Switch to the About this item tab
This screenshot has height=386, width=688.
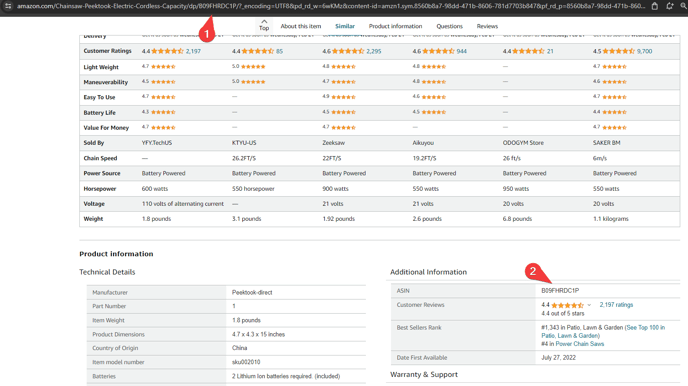[301, 26]
